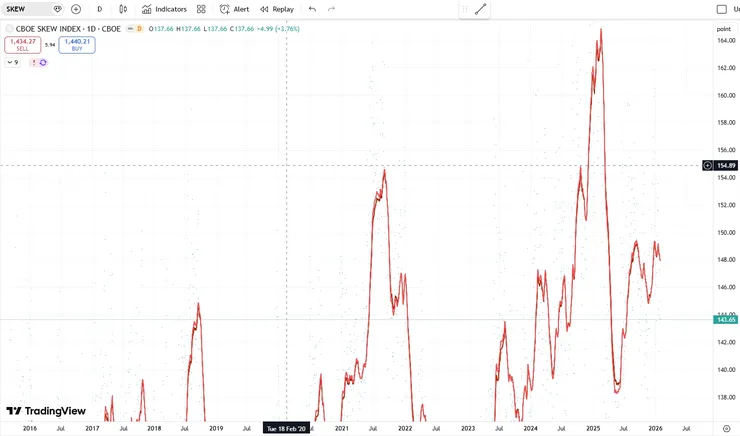Undo the last chart action
Screen dimensions: 740x436
312,9
